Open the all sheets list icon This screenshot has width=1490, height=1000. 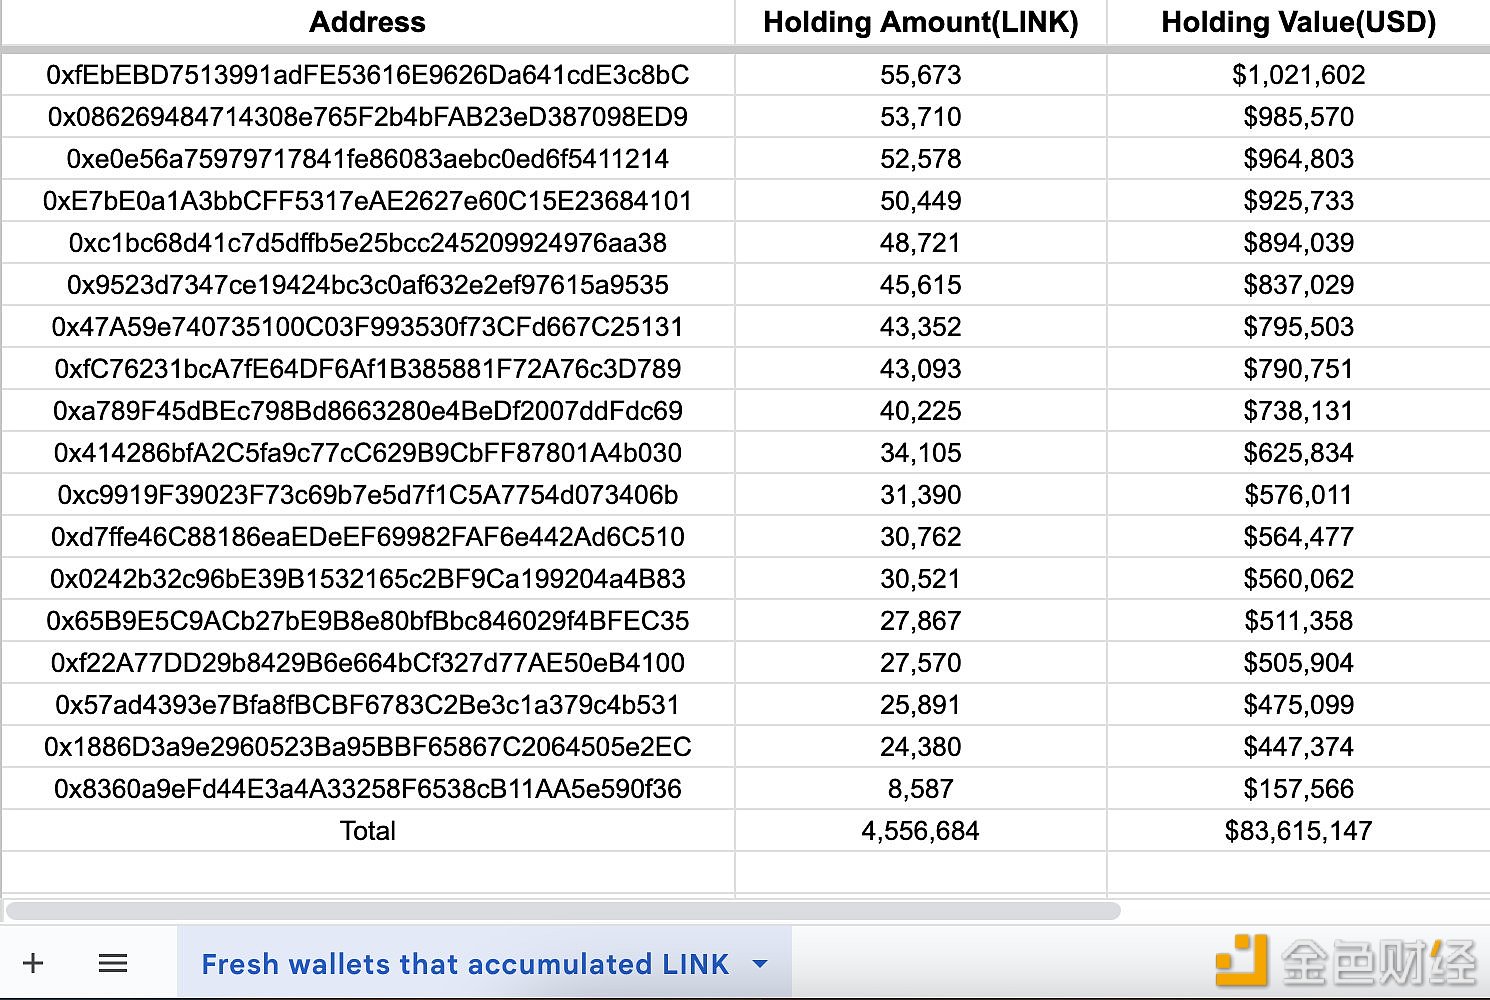113,963
